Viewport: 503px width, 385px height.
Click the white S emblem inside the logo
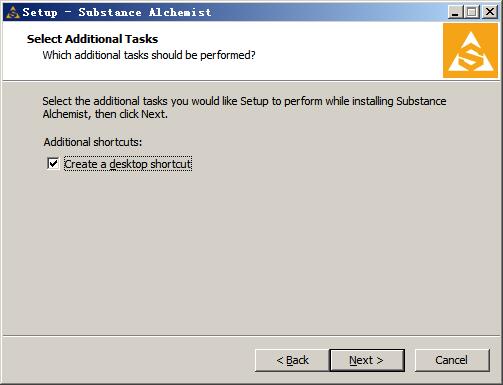pos(471,53)
